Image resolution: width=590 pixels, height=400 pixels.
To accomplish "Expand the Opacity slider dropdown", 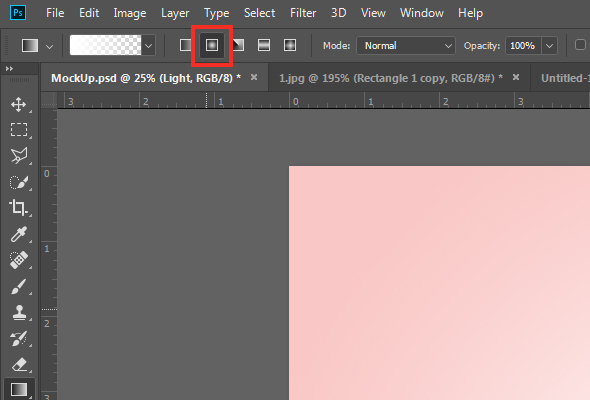I will [549, 46].
